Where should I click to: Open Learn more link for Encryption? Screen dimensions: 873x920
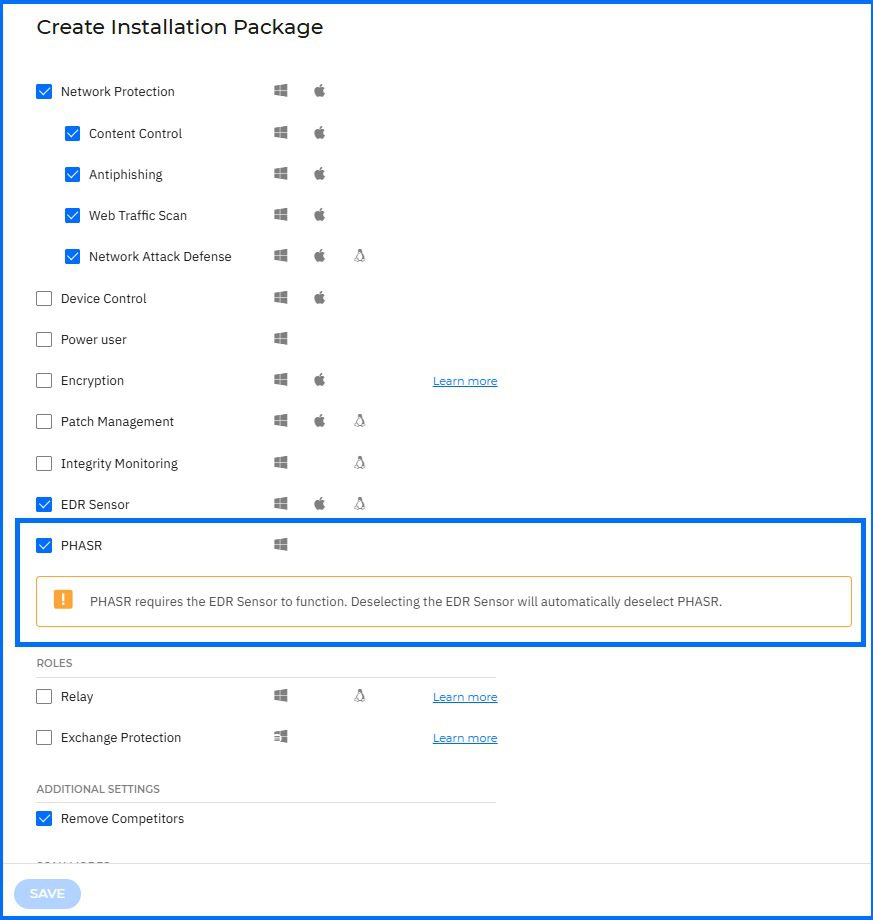pos(465,381)
